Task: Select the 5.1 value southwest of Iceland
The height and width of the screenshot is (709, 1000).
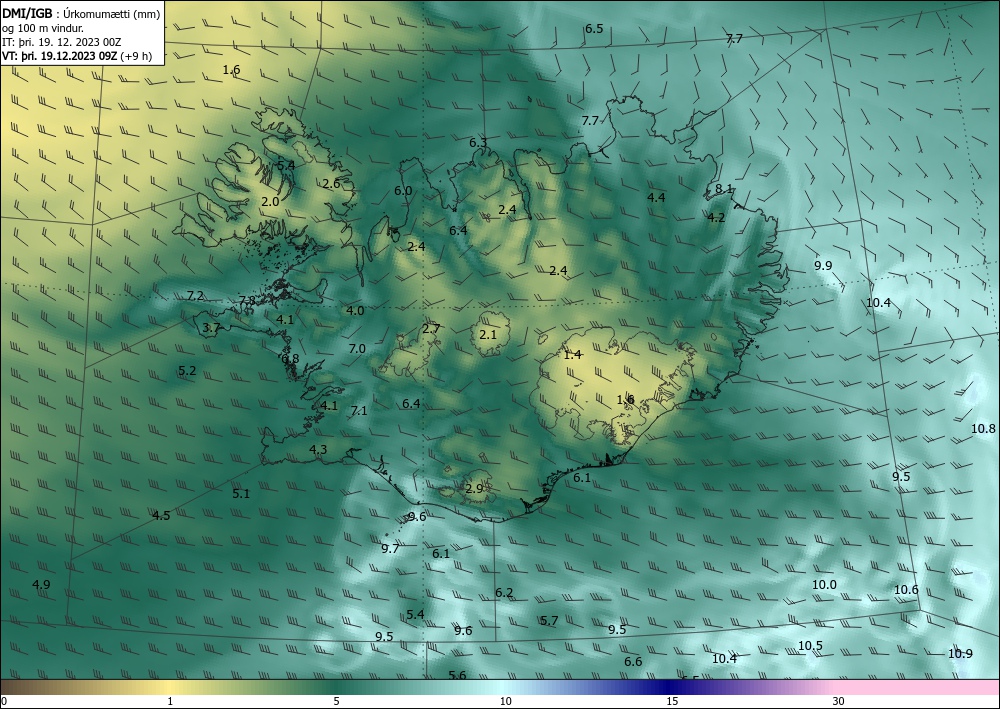Action: click(241, 493)
